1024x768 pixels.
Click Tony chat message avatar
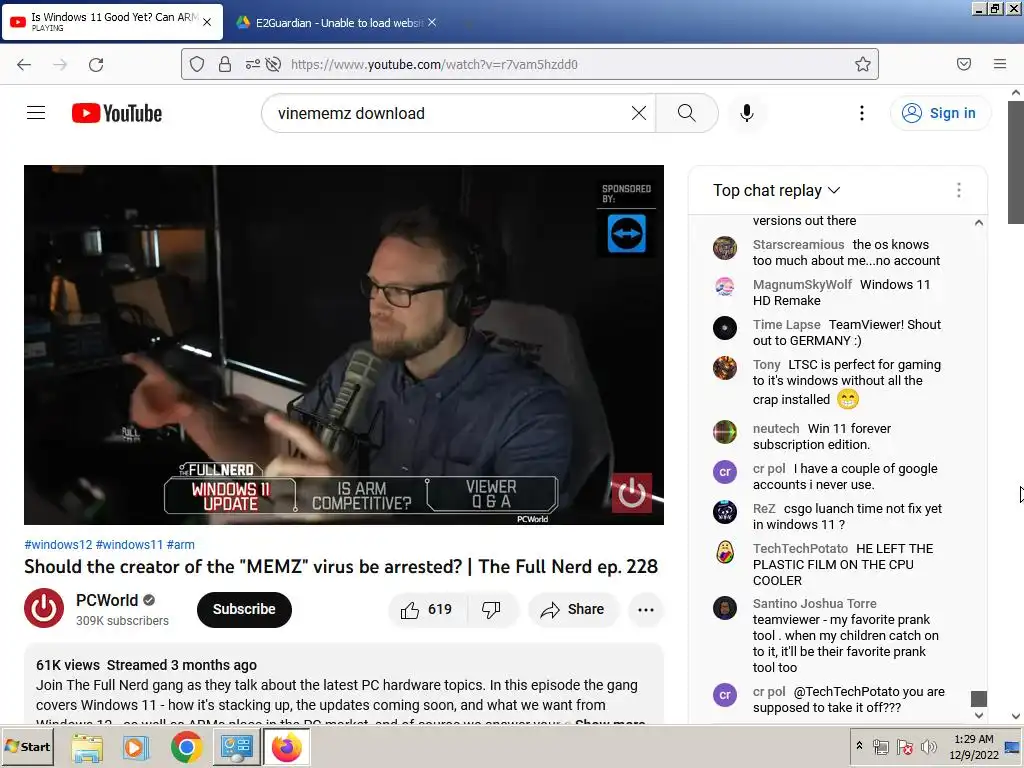(x=725, y=368)
